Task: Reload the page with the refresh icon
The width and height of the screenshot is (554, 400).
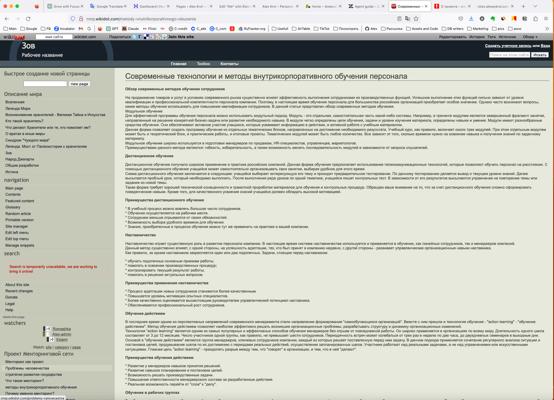Action: [28, 19]
